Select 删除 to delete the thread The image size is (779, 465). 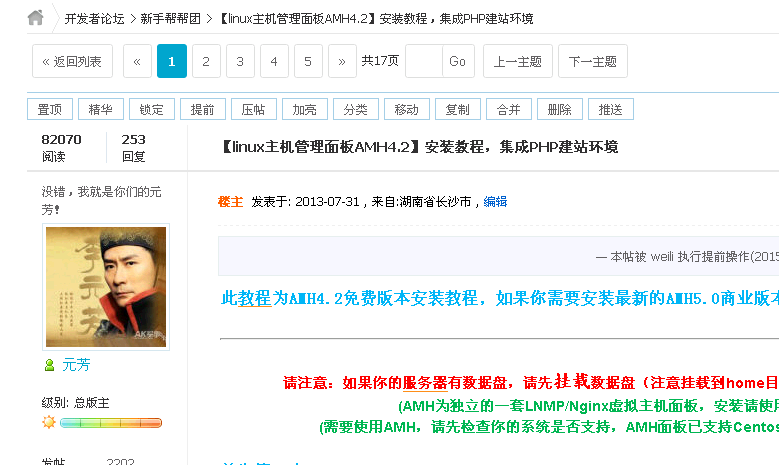[560, 109]
